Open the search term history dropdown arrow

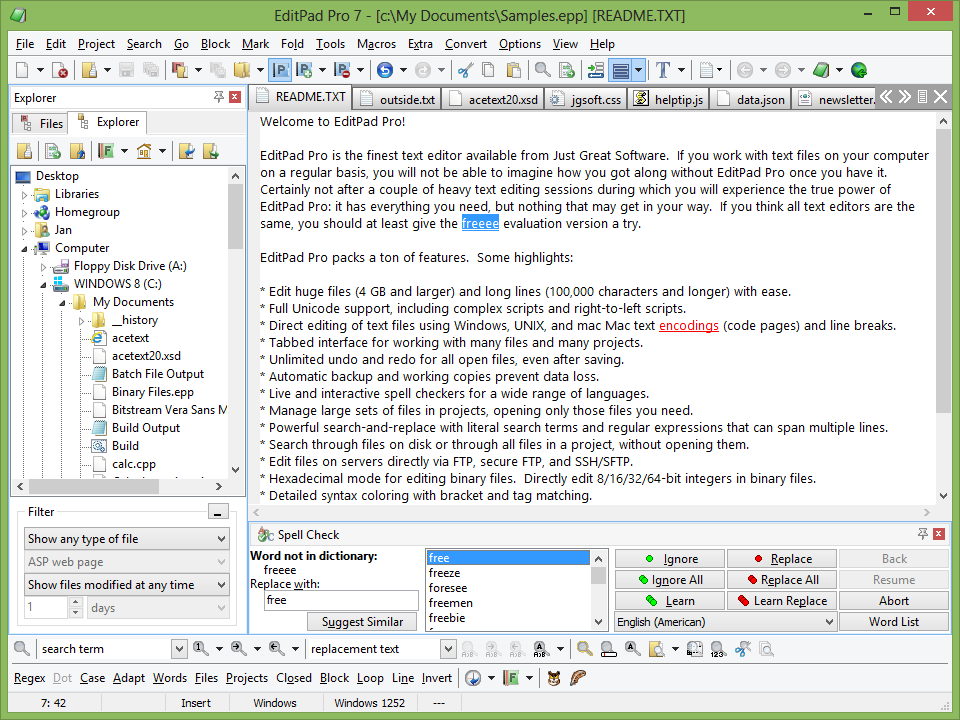pyautogui.click(x=179, y=648)
